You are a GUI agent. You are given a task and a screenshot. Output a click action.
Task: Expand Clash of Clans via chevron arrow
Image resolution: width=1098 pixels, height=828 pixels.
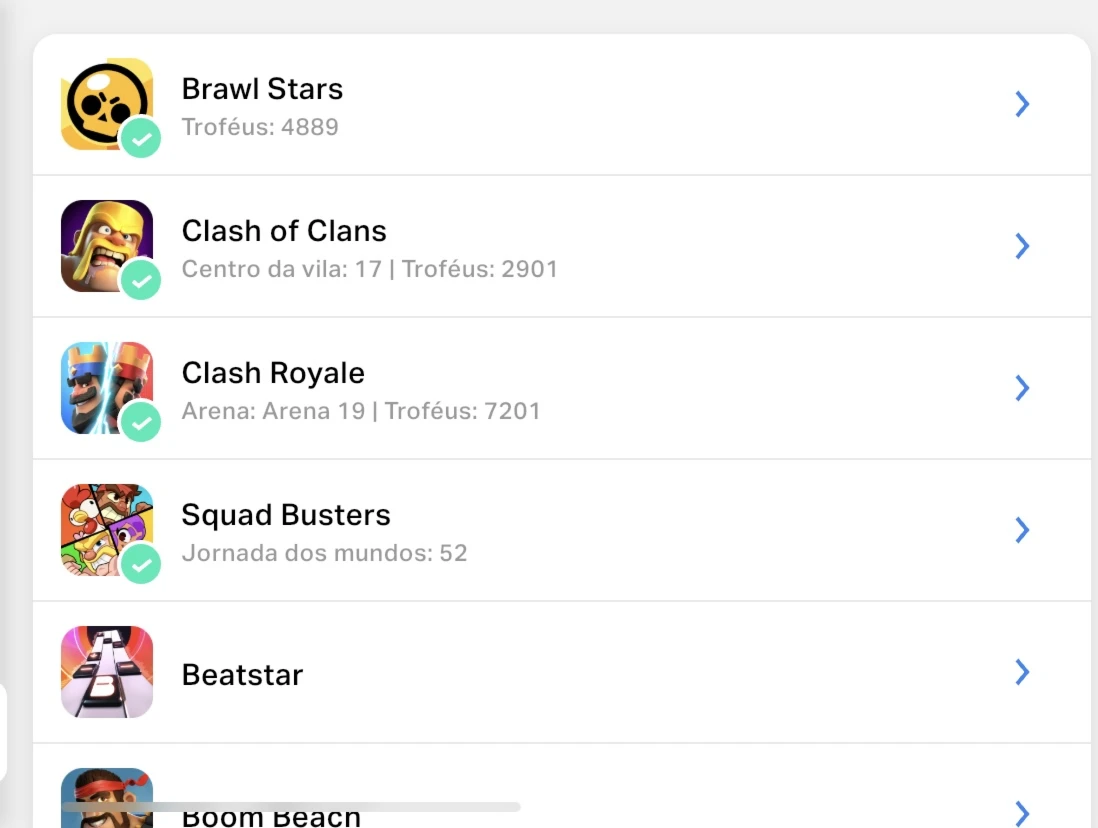1022,246
